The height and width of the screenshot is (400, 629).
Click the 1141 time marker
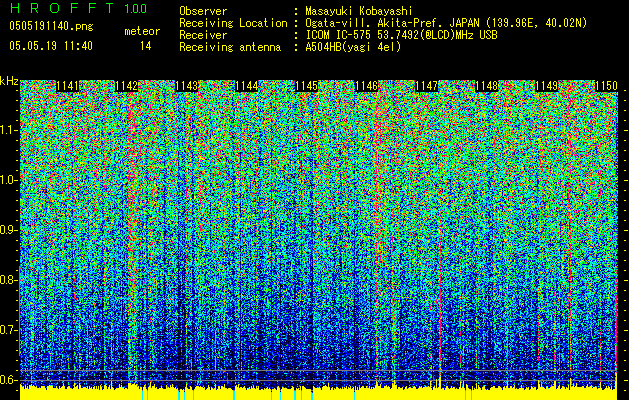point(67,86)
